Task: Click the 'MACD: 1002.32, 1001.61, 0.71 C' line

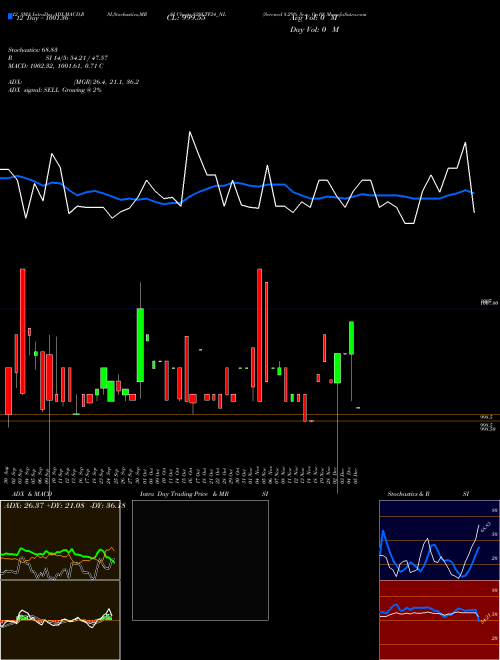Action: [56, 66]
